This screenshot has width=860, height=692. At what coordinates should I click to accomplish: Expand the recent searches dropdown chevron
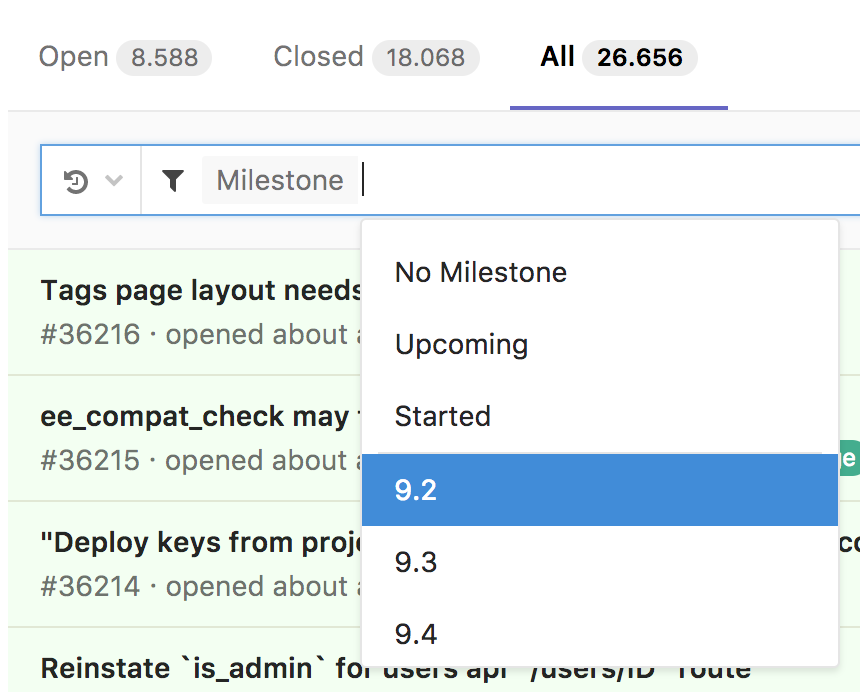pyautogui.click(x=114, y=180)
